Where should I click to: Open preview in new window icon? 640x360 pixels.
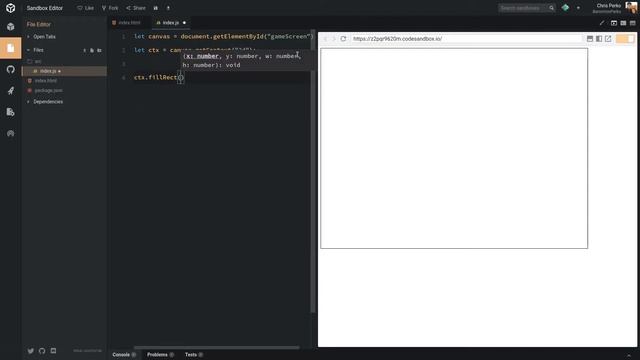coord(608,39)
